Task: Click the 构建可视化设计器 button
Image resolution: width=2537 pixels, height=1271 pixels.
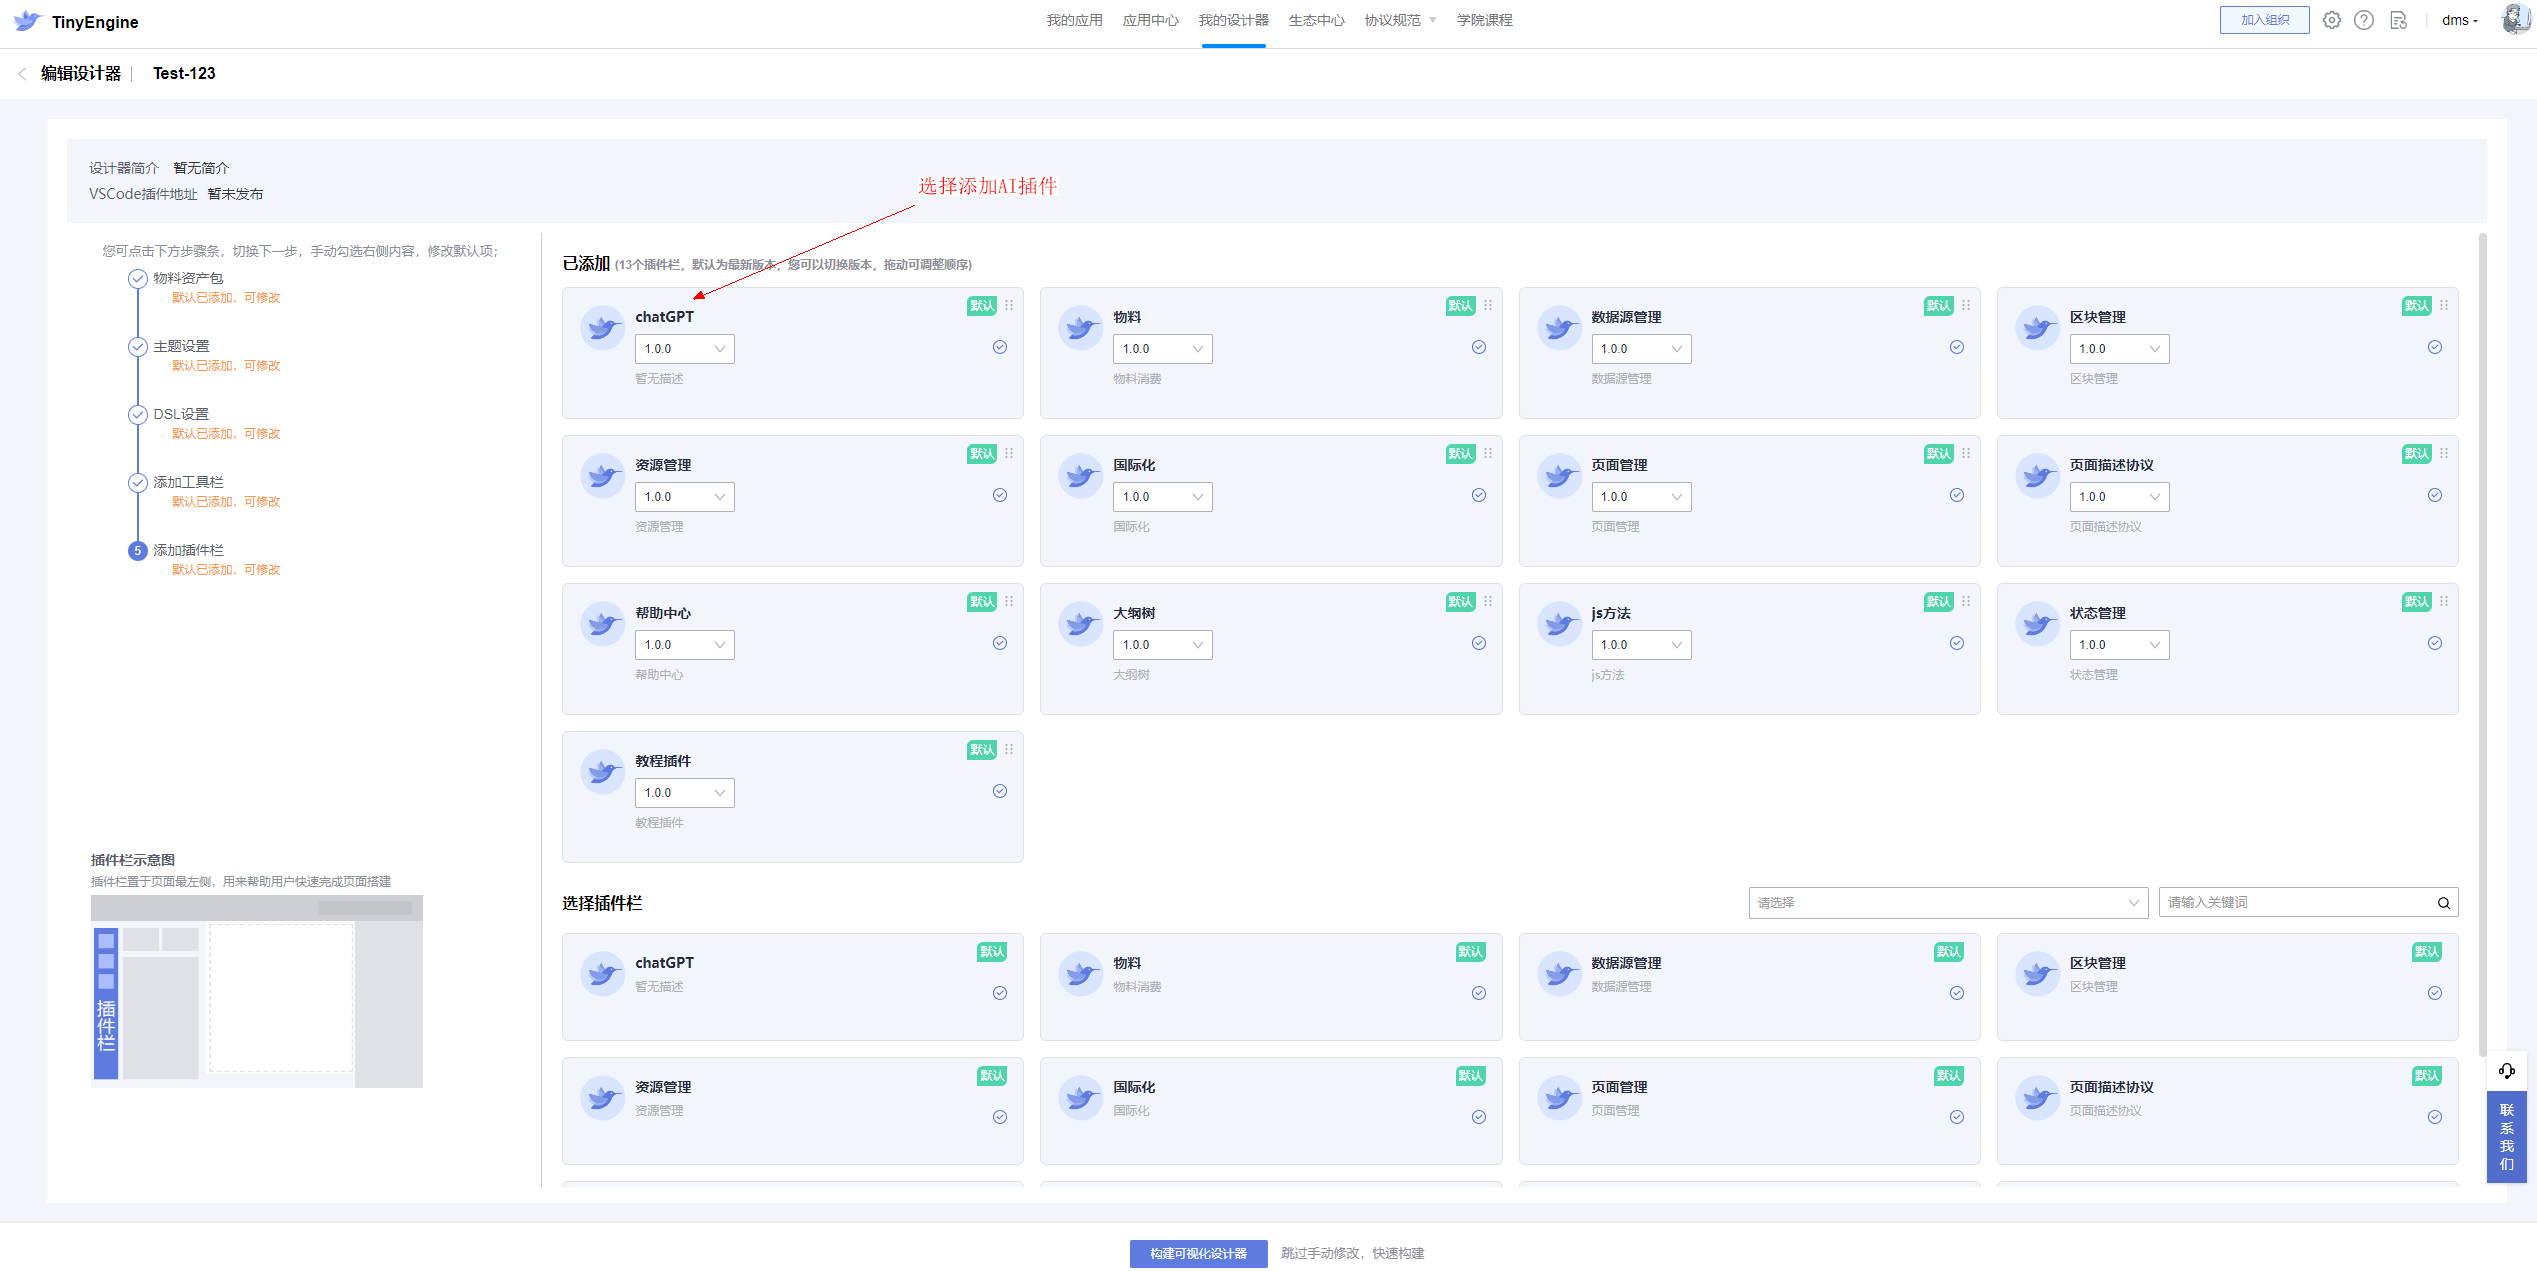Action: [x=1198, y=1253]
